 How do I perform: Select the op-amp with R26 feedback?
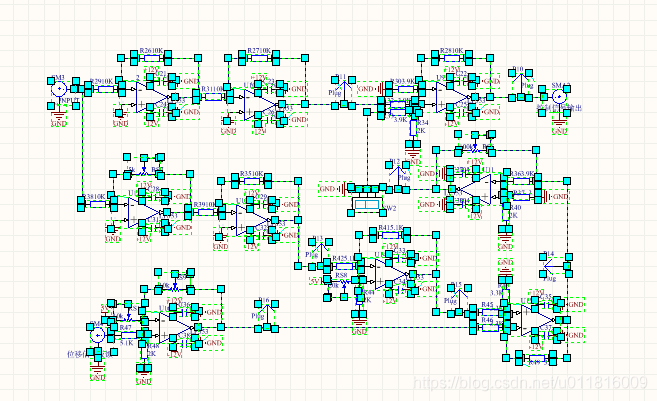pyautogui.click(x=152, y=97)
